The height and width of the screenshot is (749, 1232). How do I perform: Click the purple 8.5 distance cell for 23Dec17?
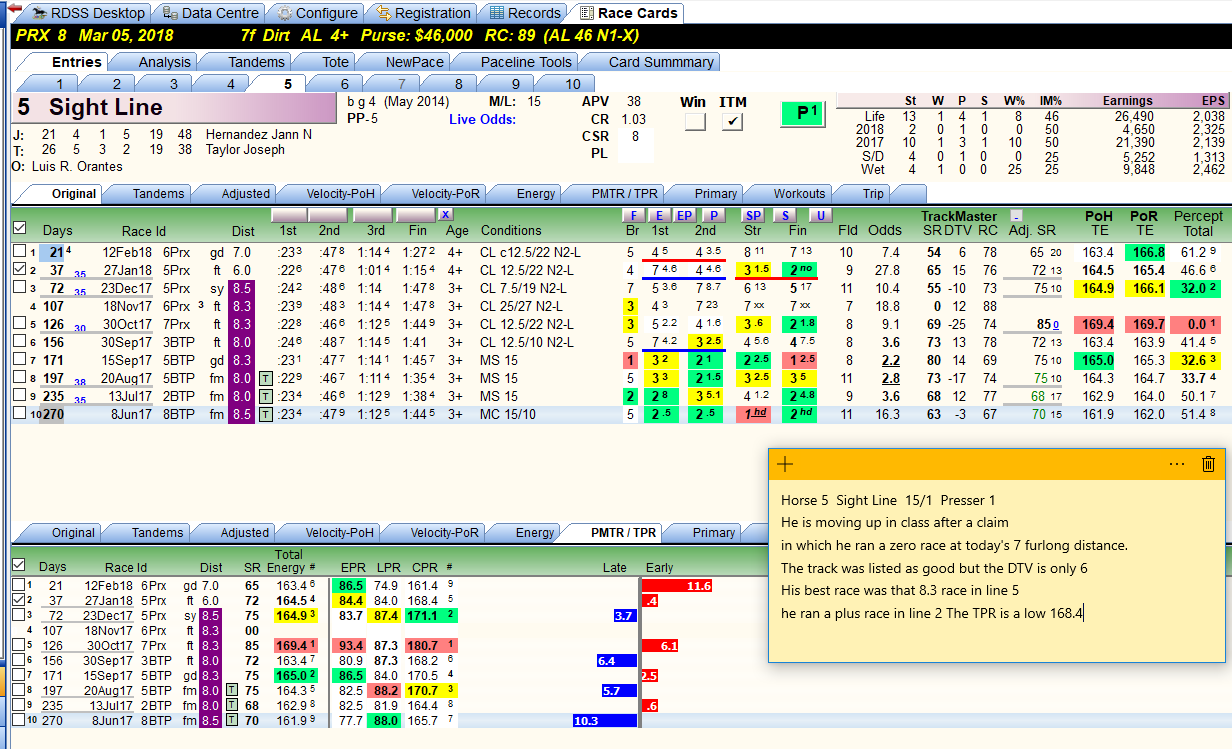[x=243, y=288]
